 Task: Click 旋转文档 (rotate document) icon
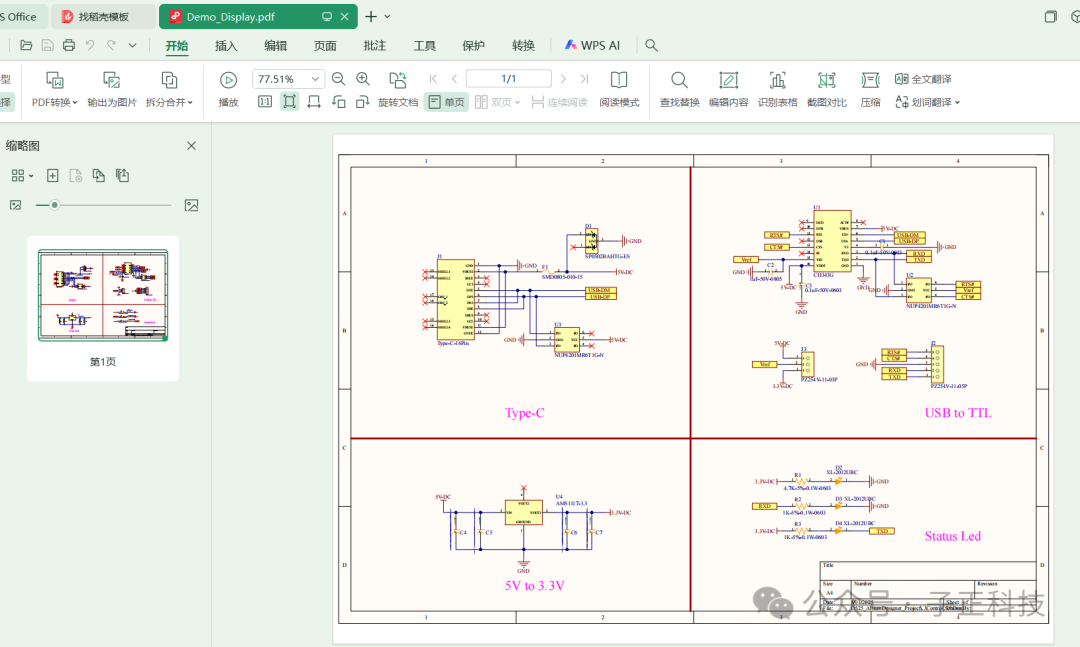(x=398, y=80)
